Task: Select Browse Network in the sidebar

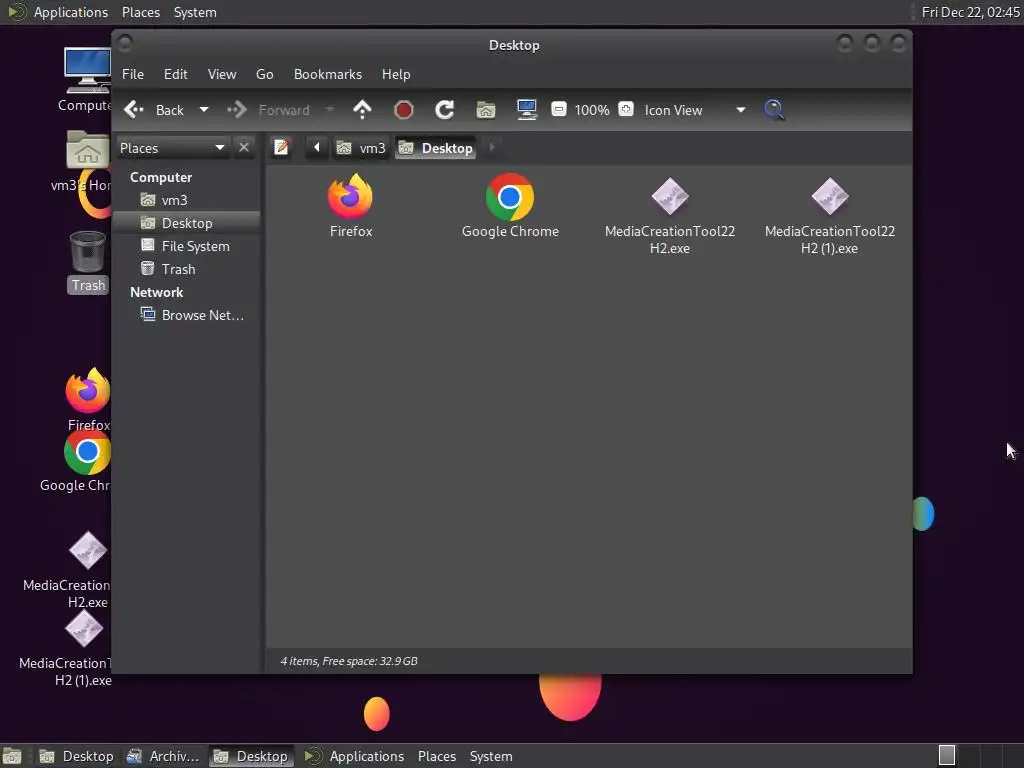Action: (x=187, y=315)
